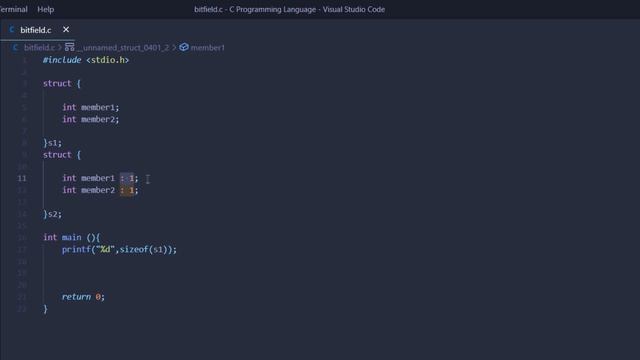The width and height of the screenshot is (640, 360).
Task: Click the second struct keyword
Action: (57, 155)
